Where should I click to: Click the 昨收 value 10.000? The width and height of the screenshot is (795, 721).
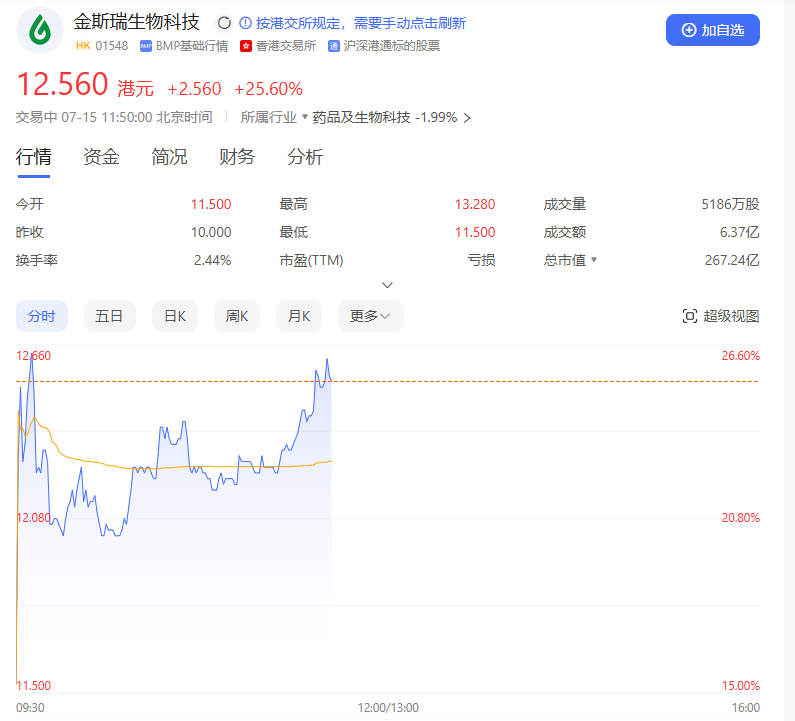211,232
